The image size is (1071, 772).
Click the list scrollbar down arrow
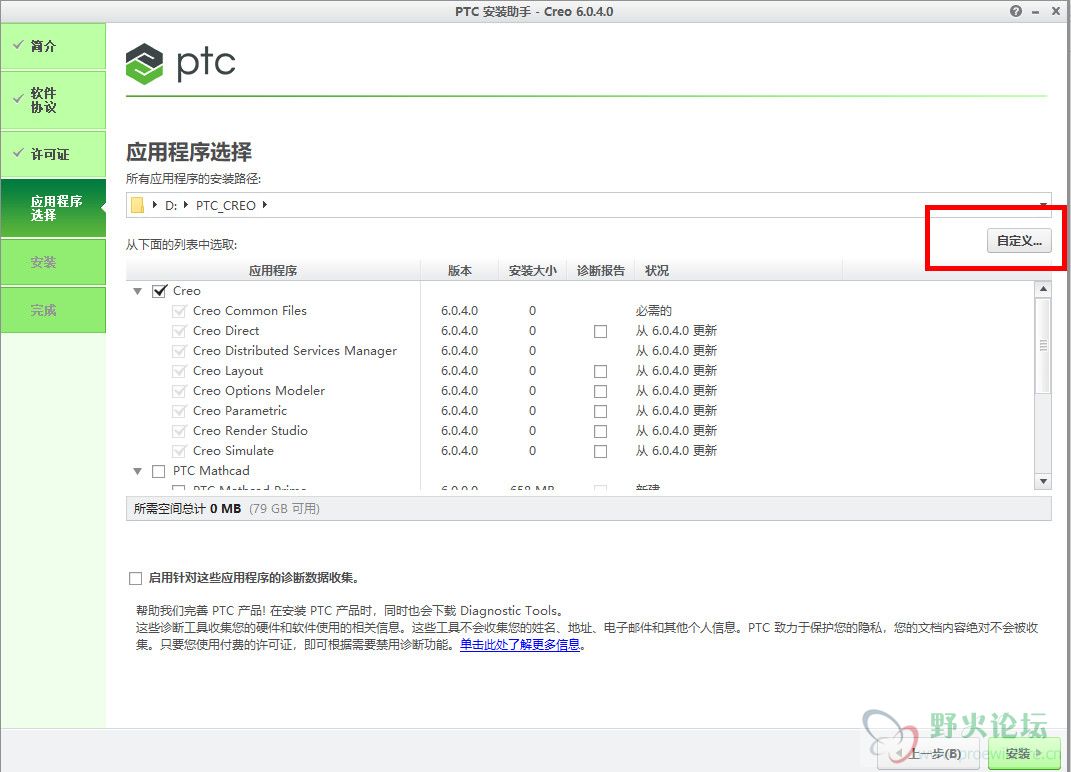click(1043, 482)
